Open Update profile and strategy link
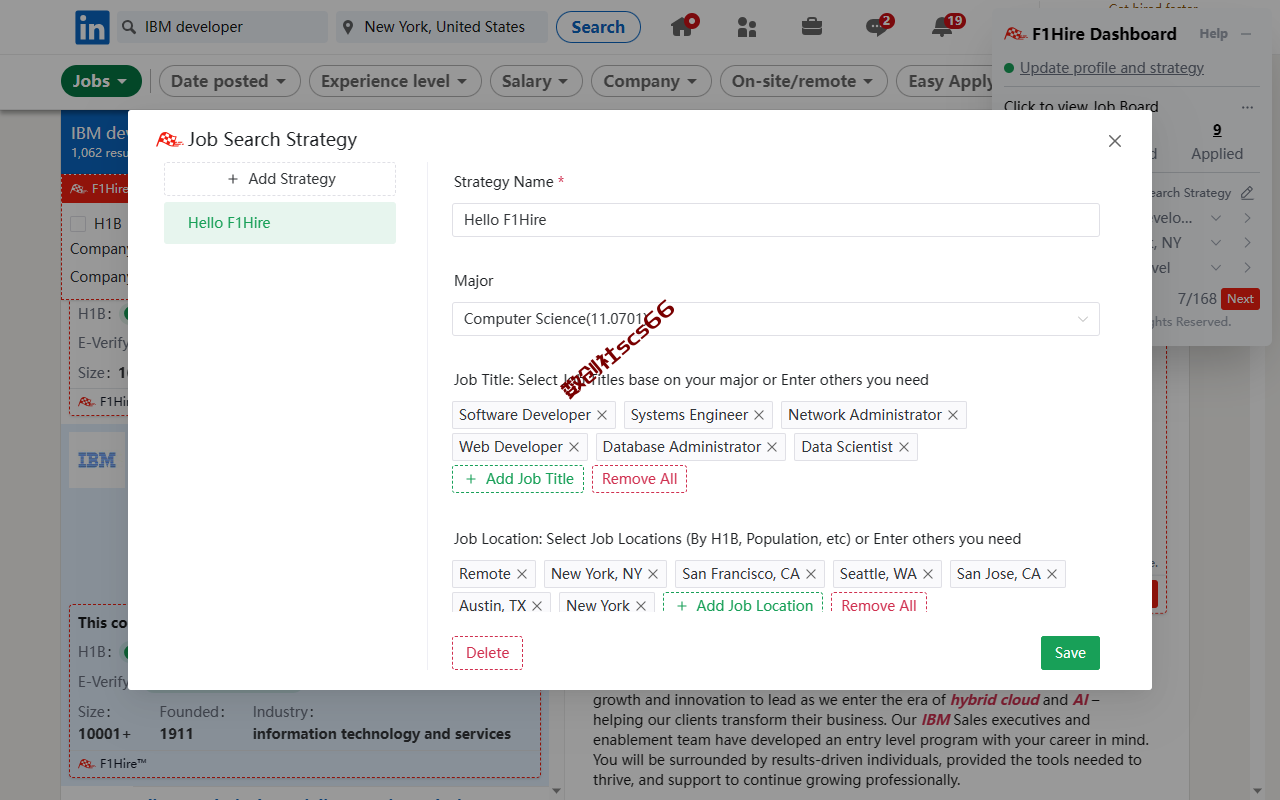Viewport: 1280px width, 800px height. click(1112, 68)
